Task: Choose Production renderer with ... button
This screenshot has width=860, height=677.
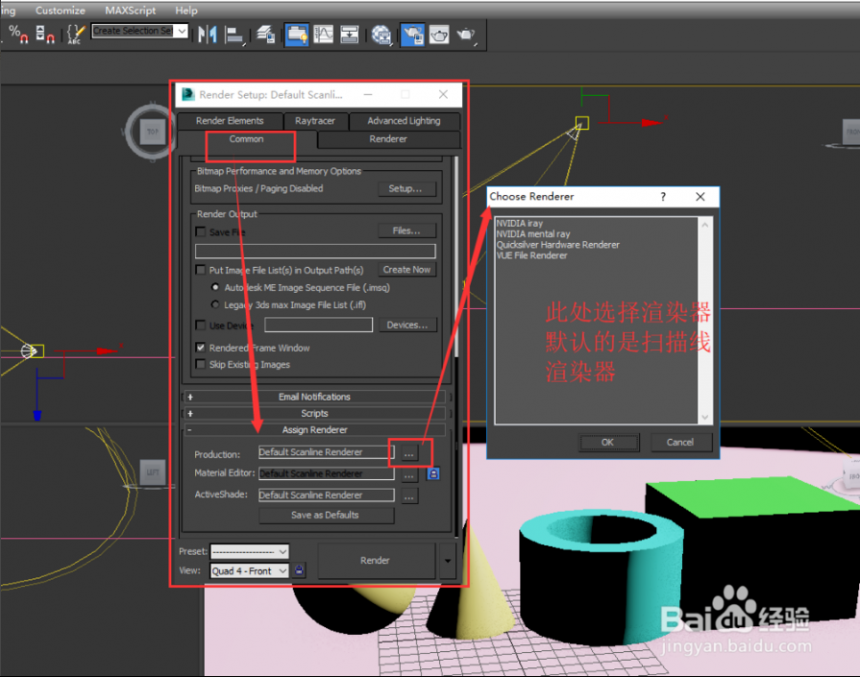Action: pos(409,453)
